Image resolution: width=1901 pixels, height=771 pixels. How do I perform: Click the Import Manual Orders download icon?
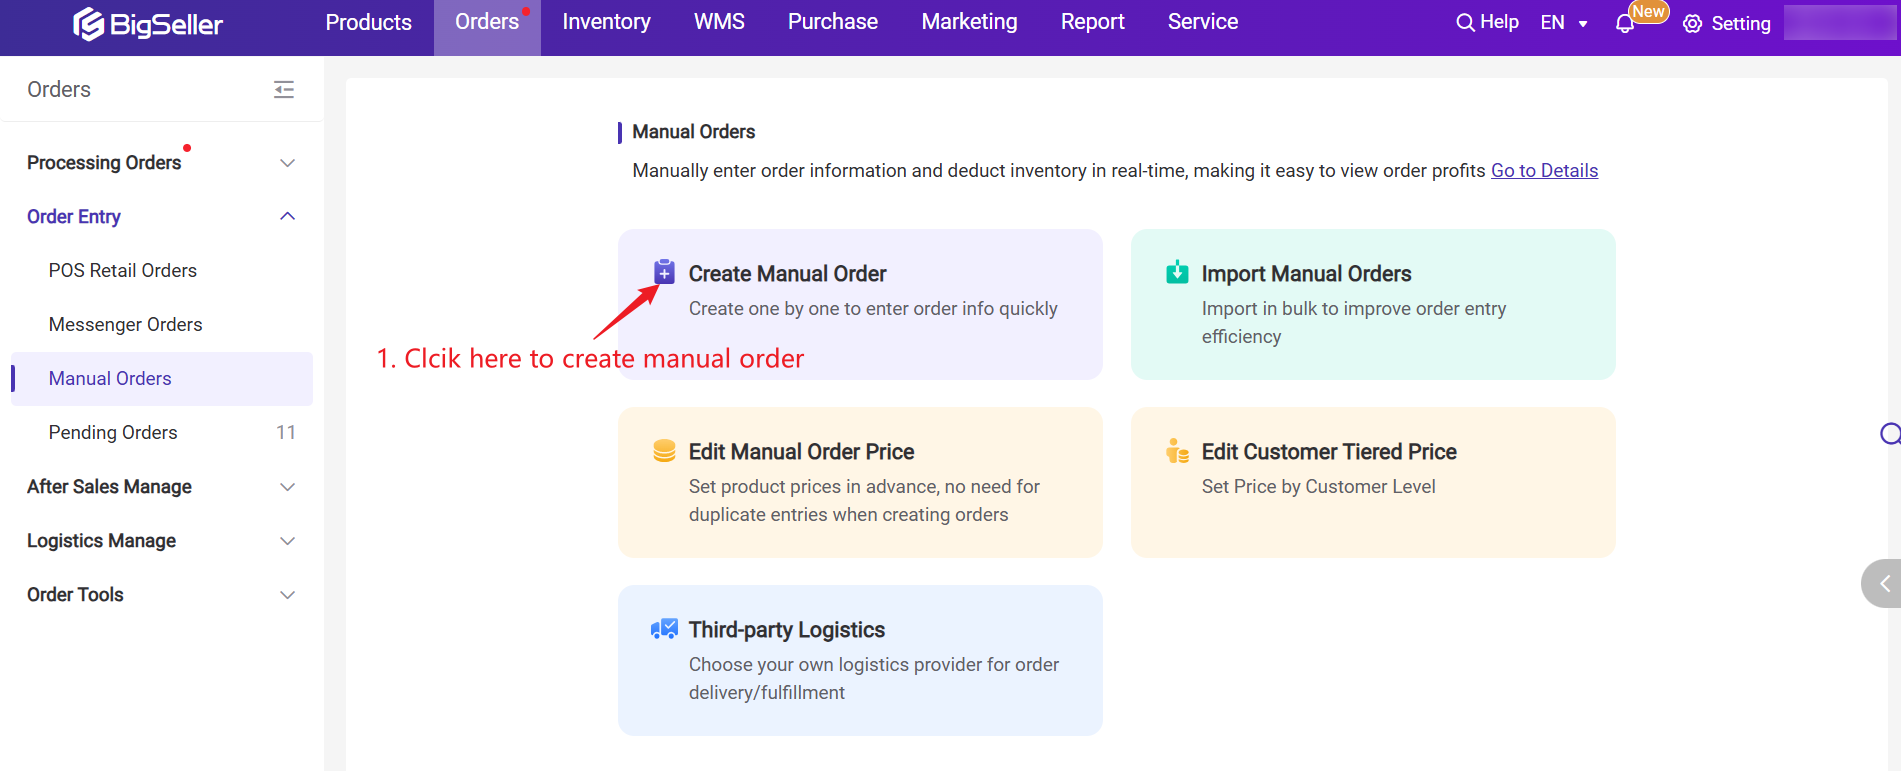click(x=1177, y=272)
